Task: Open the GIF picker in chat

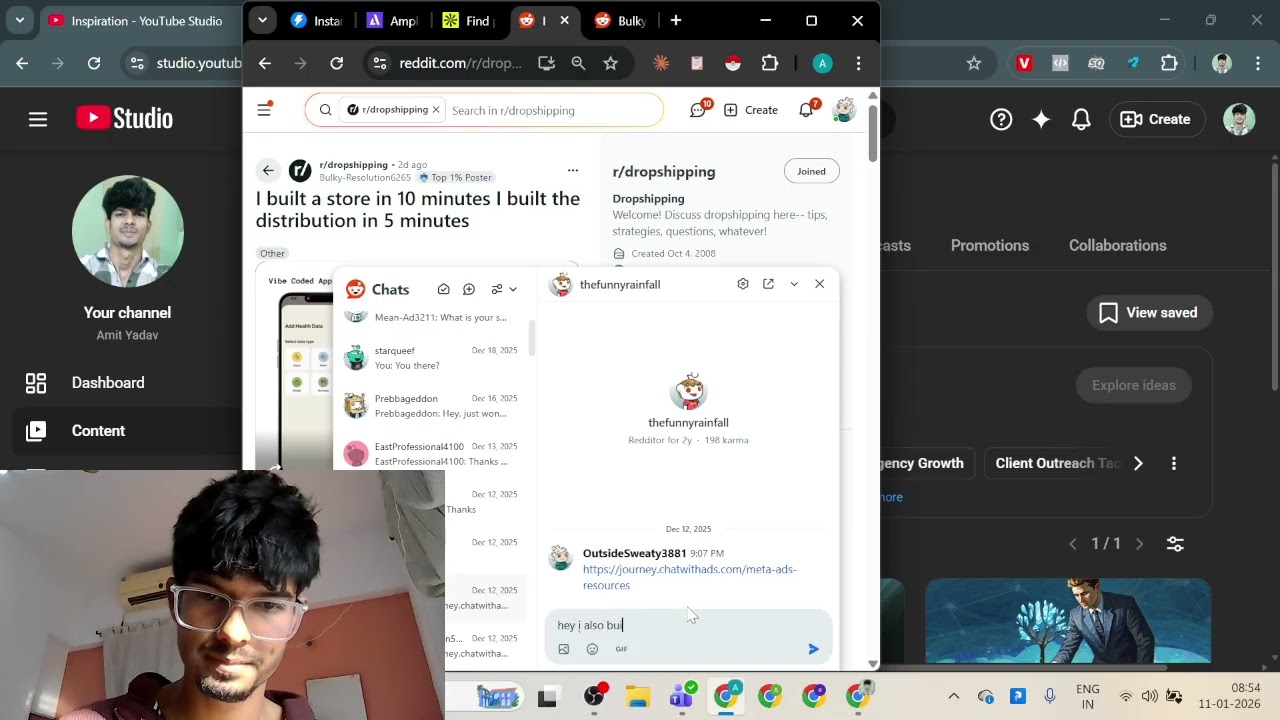Action: [621, 649]
